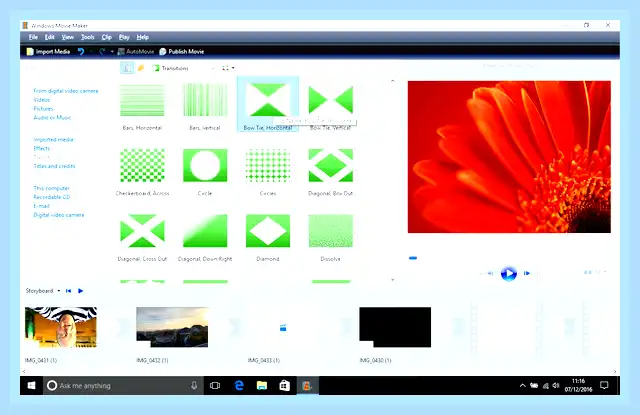Open the Windows Start menu
Image resolution: width=640 pixels, height=415 pixels.
pos(31,386)
